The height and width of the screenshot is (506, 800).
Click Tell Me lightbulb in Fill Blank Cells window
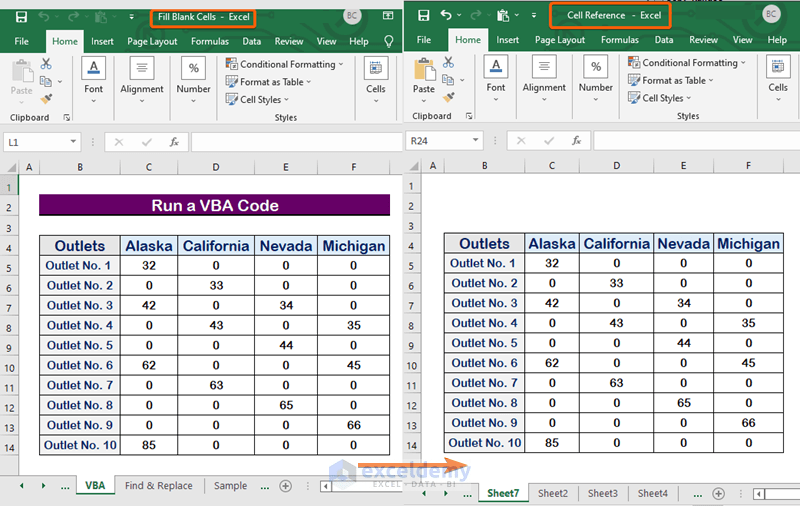coord(389,41)
